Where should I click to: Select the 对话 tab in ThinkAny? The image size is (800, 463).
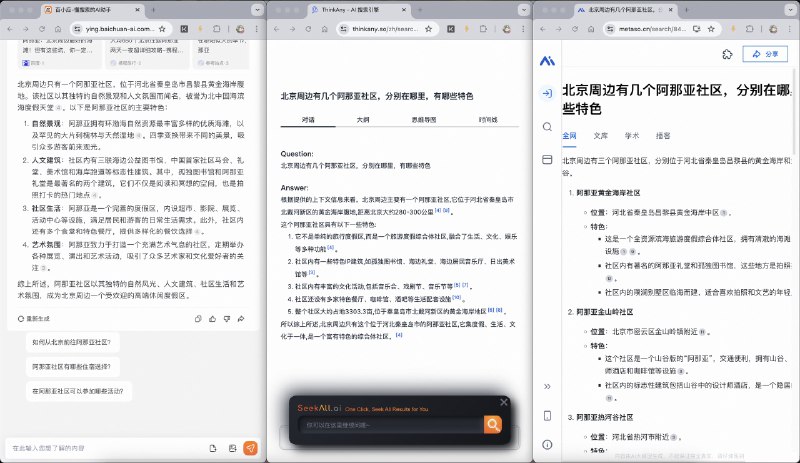coord(308,119)
